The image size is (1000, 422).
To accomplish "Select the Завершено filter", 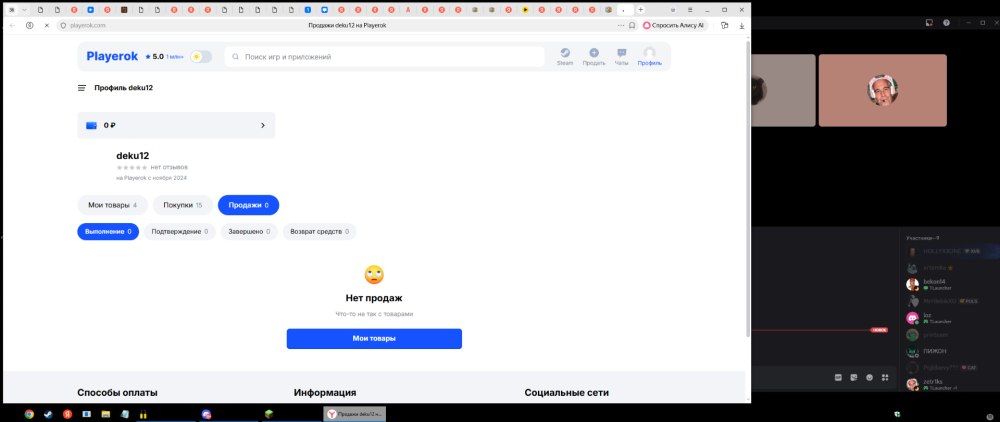I will 249,231.
